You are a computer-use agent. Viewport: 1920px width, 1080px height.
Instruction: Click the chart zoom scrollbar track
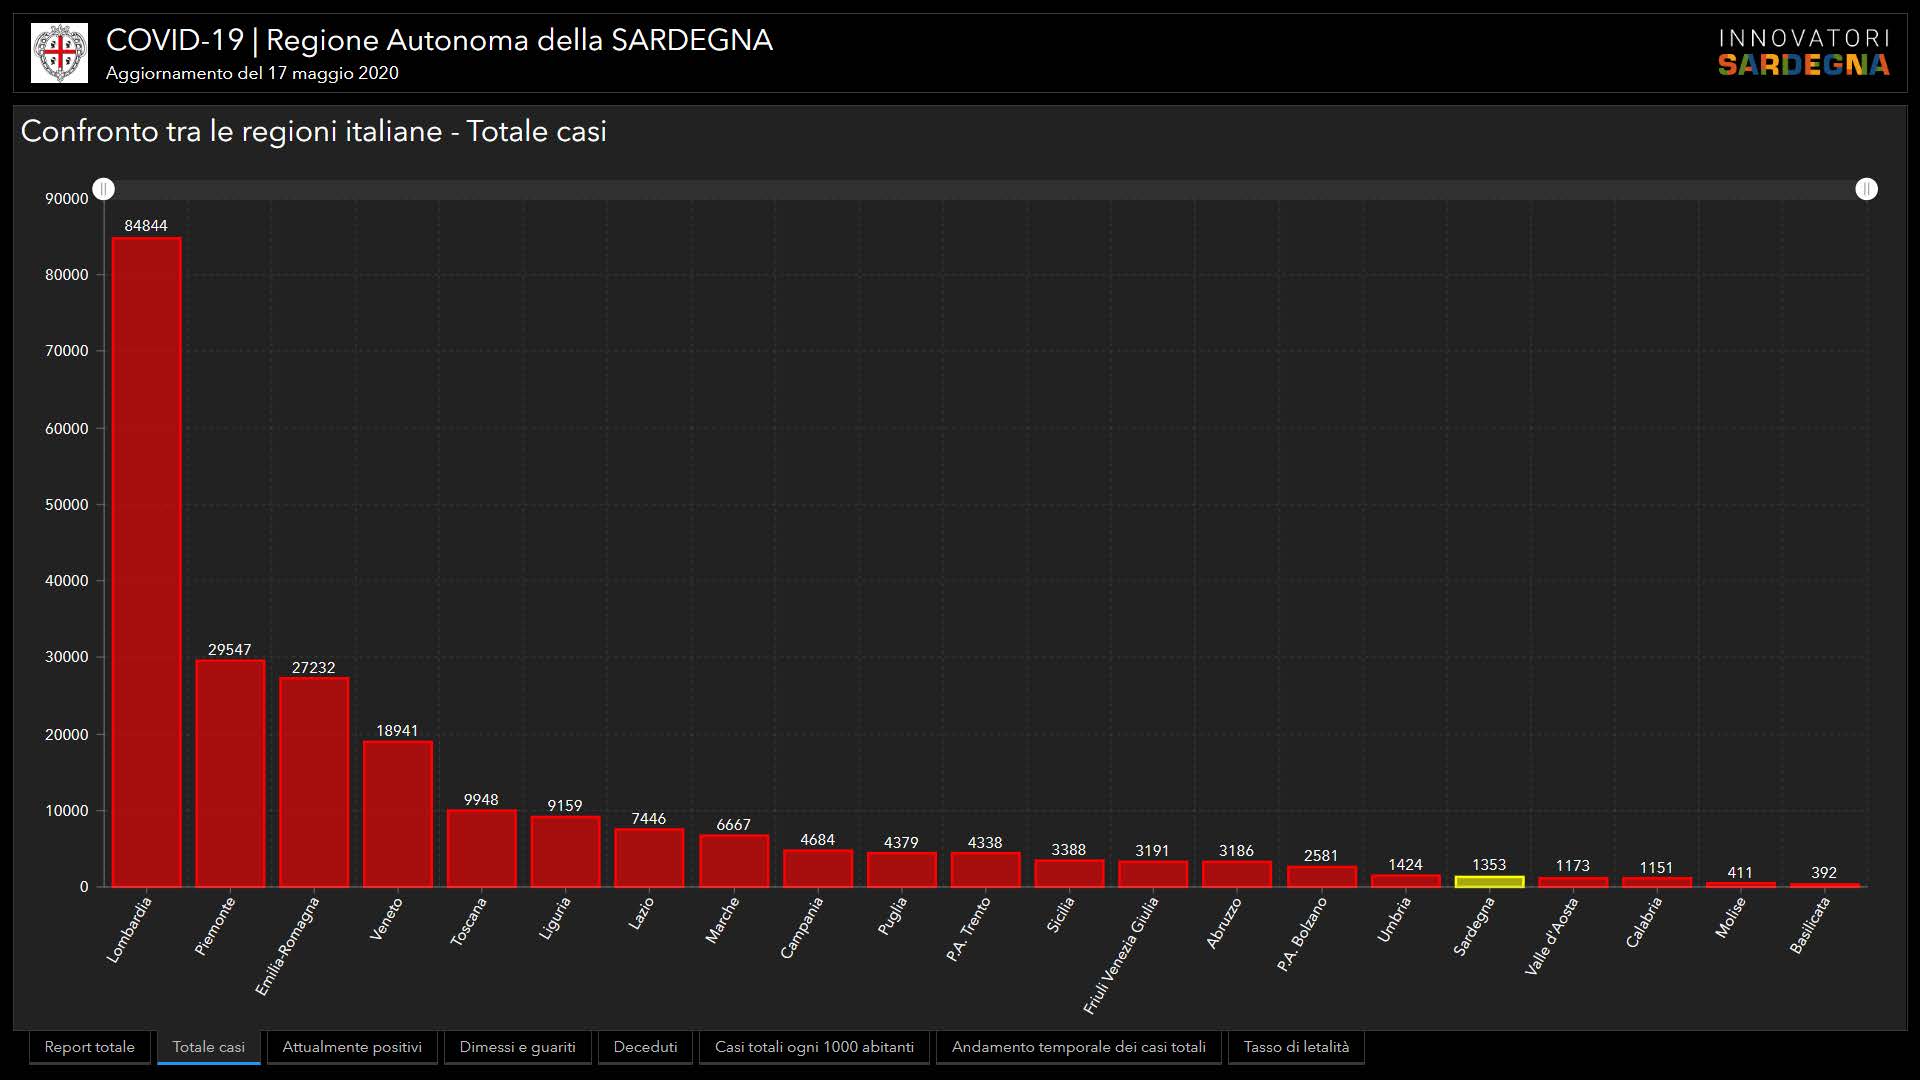[985, 189]
